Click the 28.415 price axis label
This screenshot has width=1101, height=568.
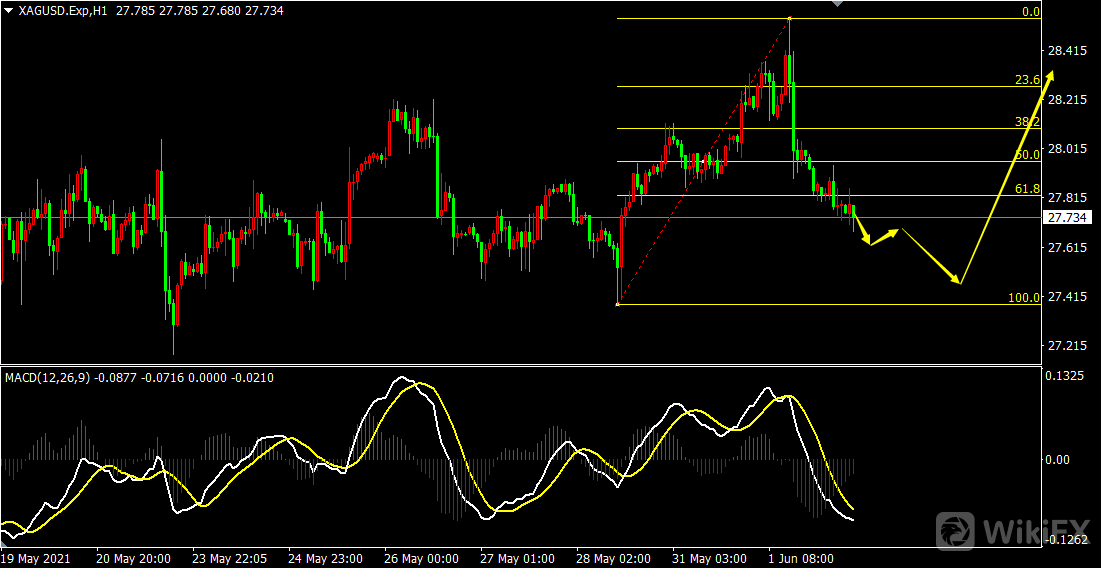pyautogui.click(x=1066, y=51)
